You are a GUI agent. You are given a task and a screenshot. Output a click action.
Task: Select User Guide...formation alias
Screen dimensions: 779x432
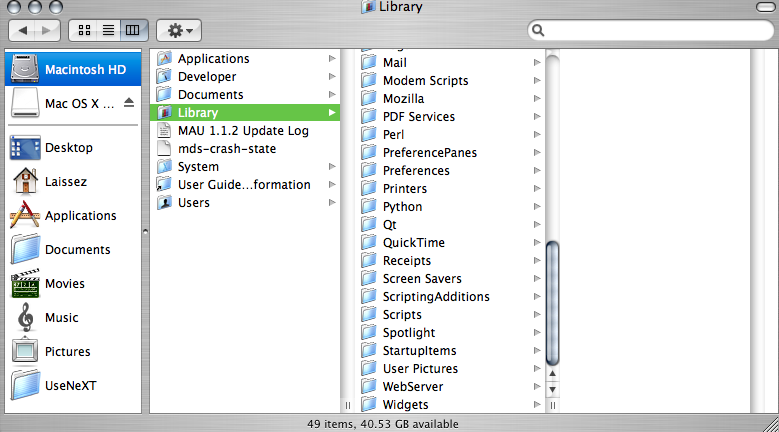(245, 185)
